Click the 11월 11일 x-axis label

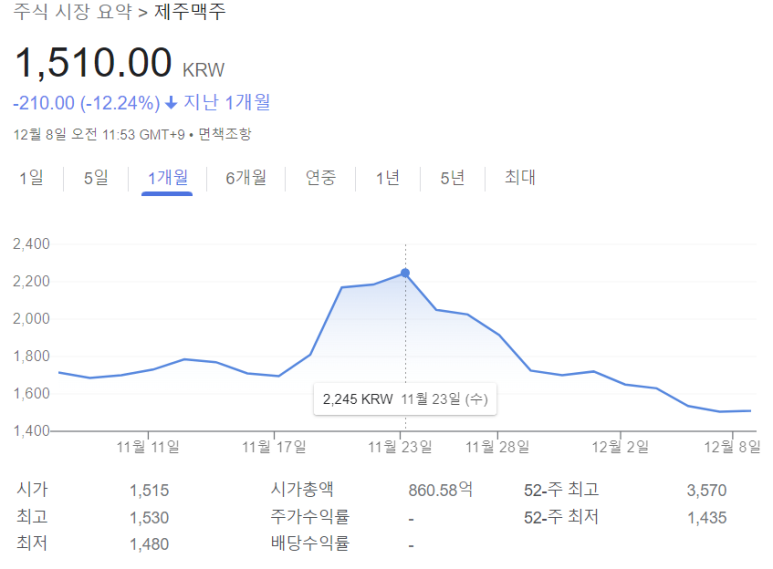[148, 447]
